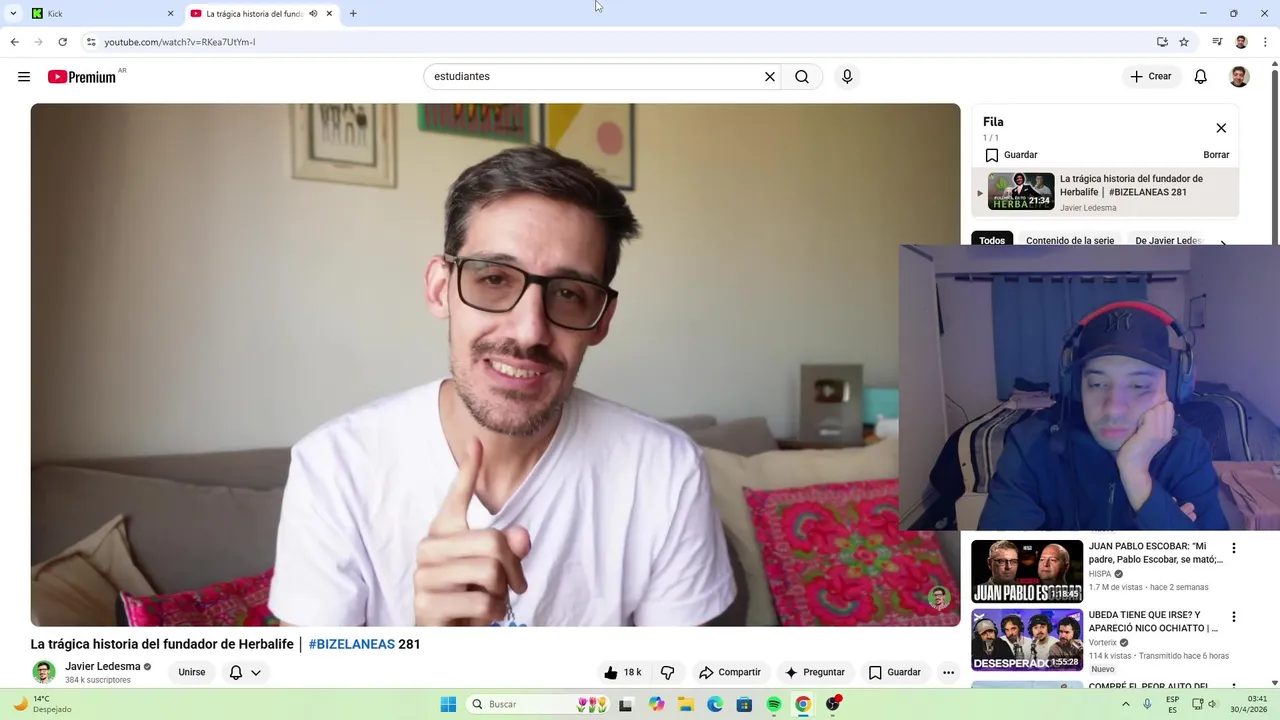Open Chrome tab search dropdown
Image resolution: width=1280 pixels, height=720 pixels.
point(13,14)
